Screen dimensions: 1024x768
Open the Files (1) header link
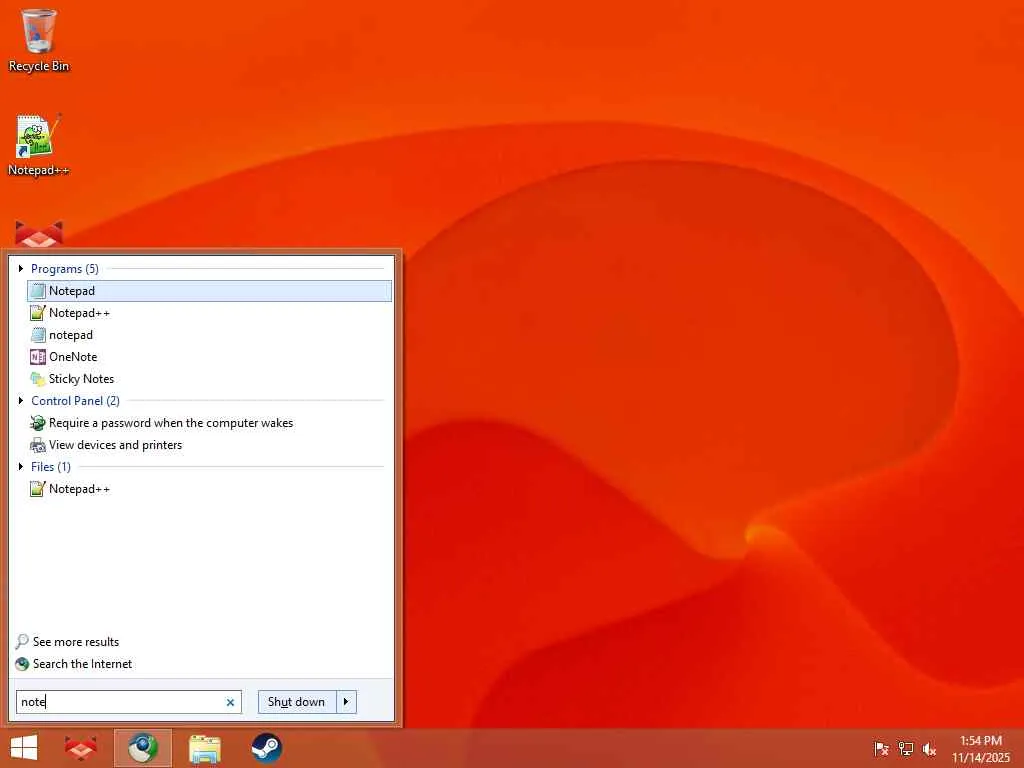tap(51, 466)
